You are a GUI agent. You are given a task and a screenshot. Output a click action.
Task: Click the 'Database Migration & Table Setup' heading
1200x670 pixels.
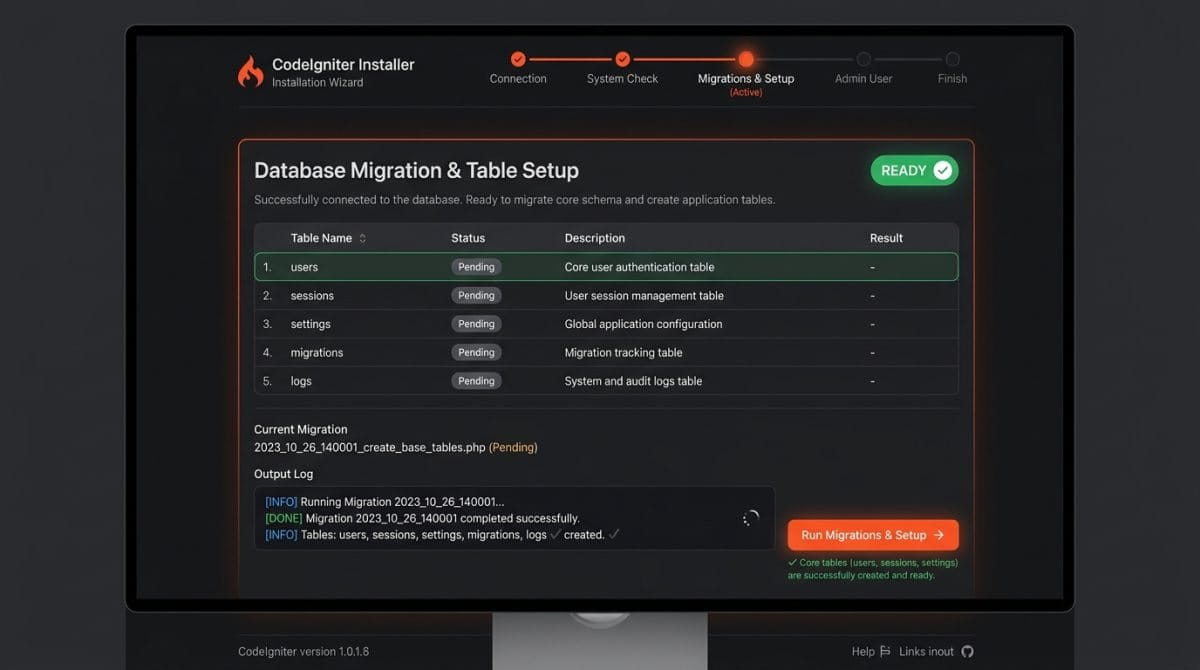416,171
